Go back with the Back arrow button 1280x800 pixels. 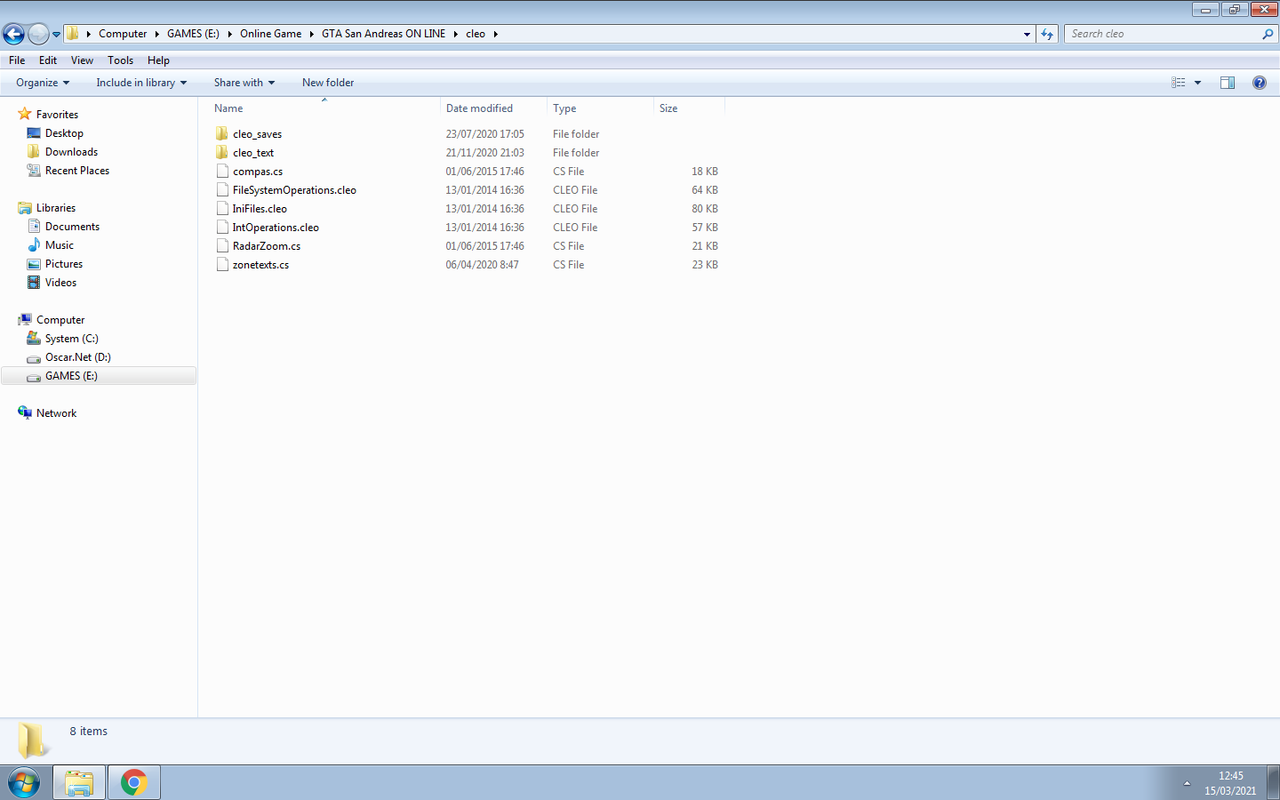[14, 34]
